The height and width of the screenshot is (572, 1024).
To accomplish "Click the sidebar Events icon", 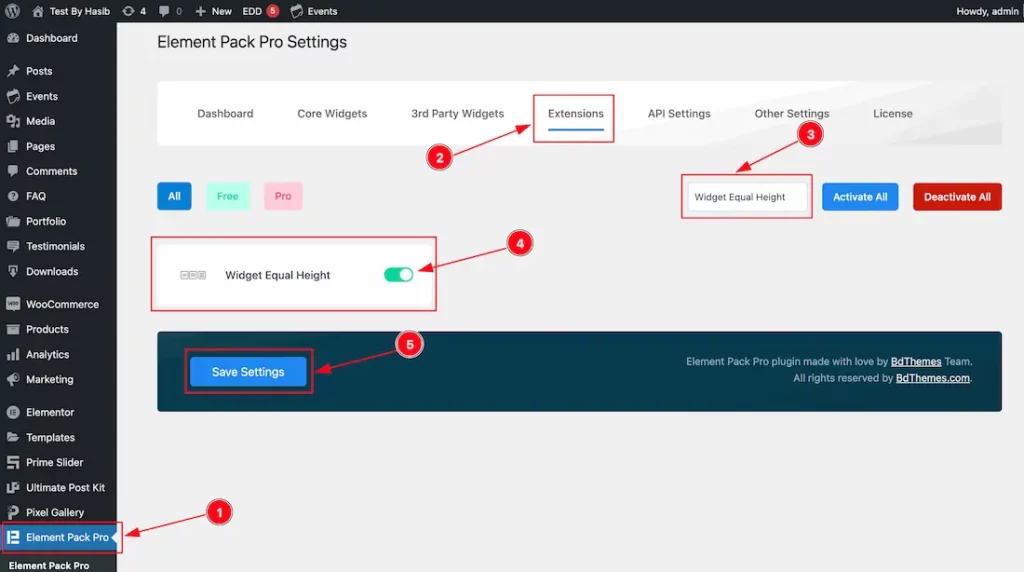I will click(x=13, y=96).
